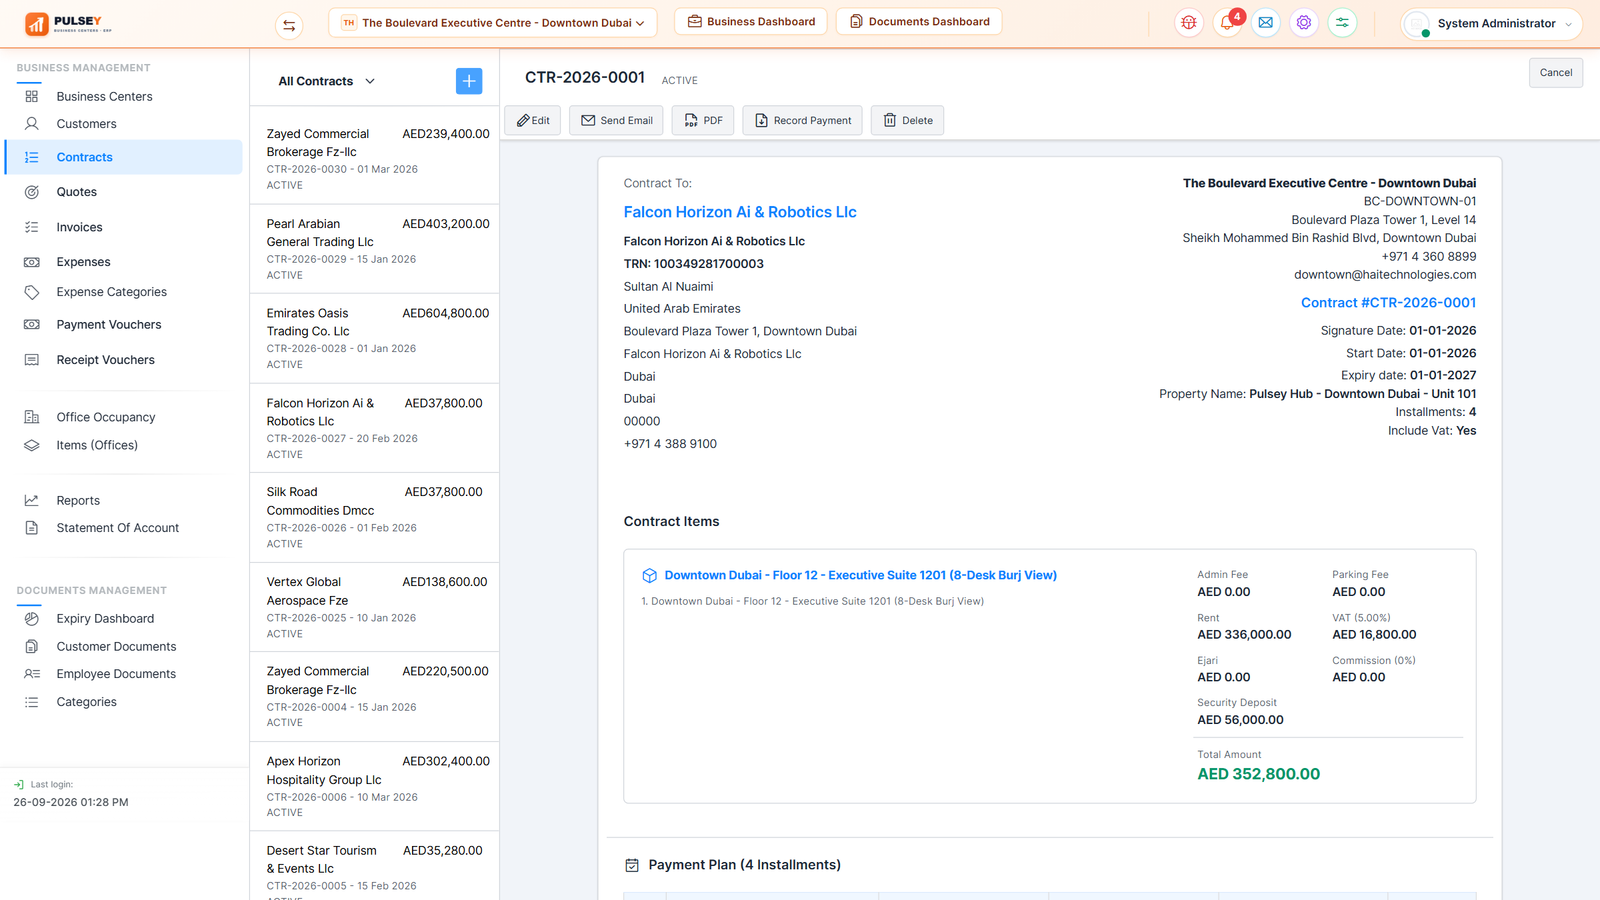Screen dimensions: 1600x900
Task: Open the All Contracts filter dropdown
Action: [x=327, y=81]
